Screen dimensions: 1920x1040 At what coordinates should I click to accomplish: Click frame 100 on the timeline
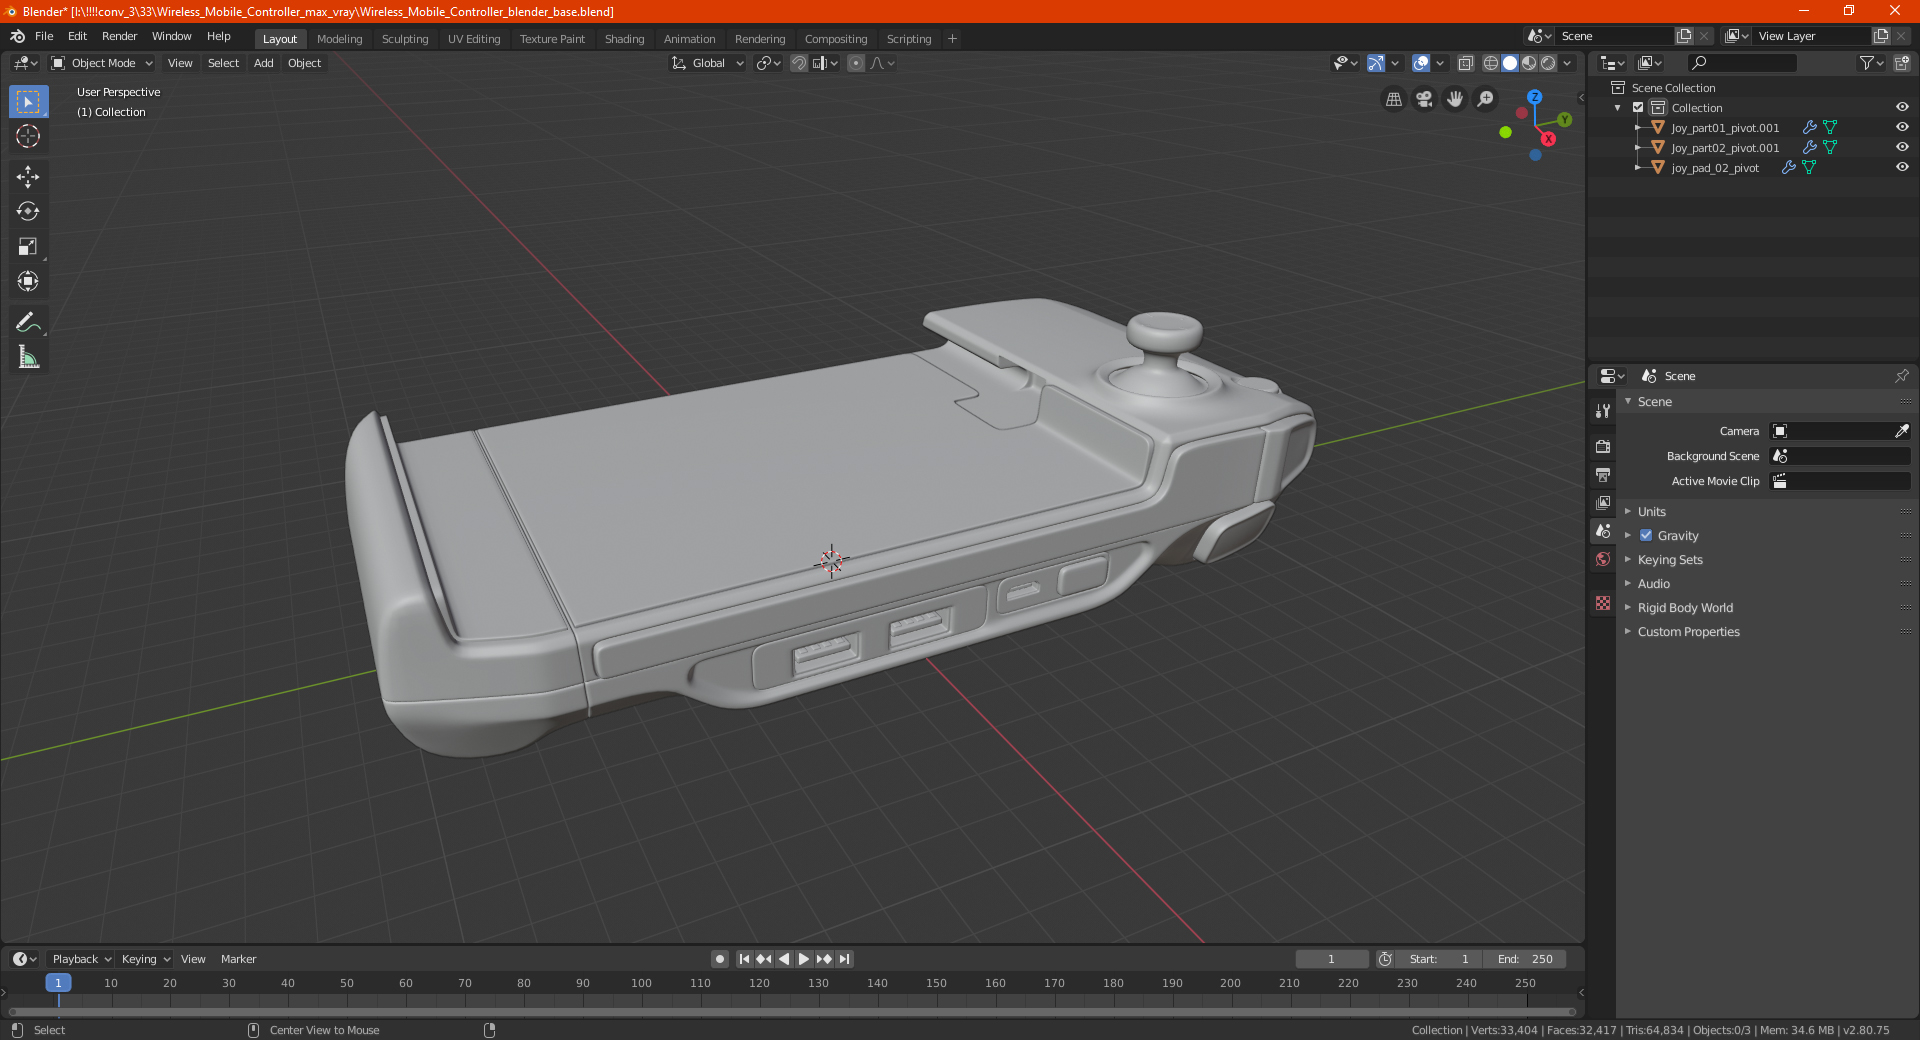point(641,983)
